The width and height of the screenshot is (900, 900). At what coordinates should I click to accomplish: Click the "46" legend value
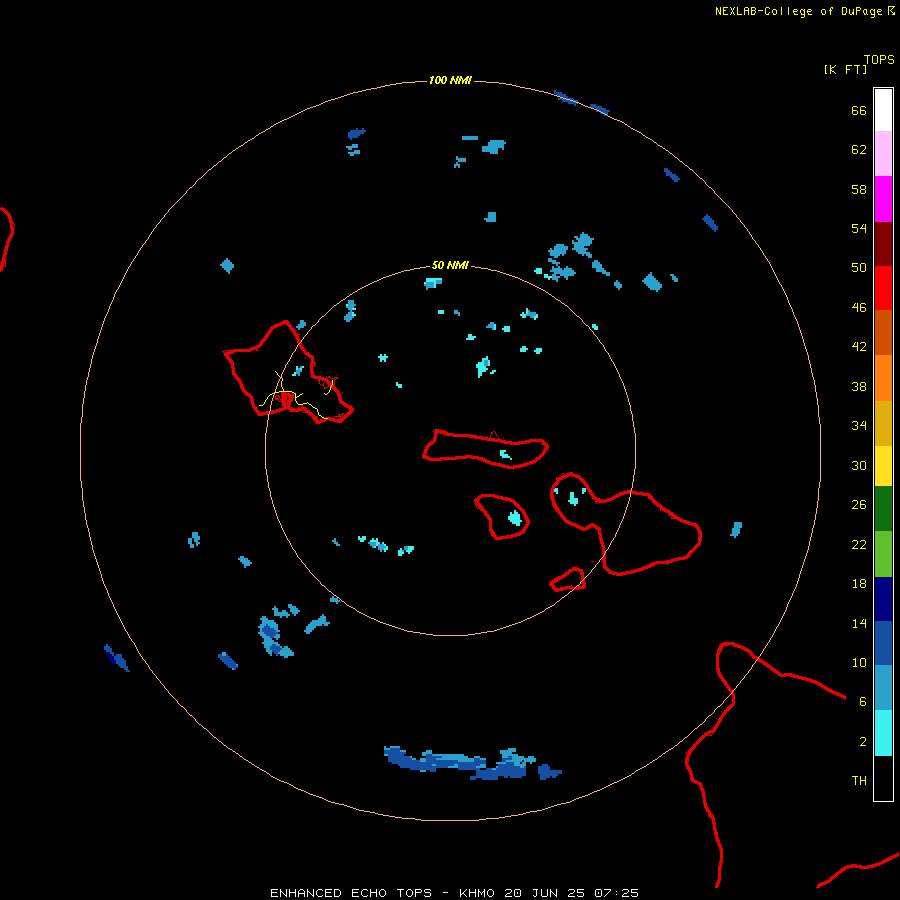pos(859,308)
